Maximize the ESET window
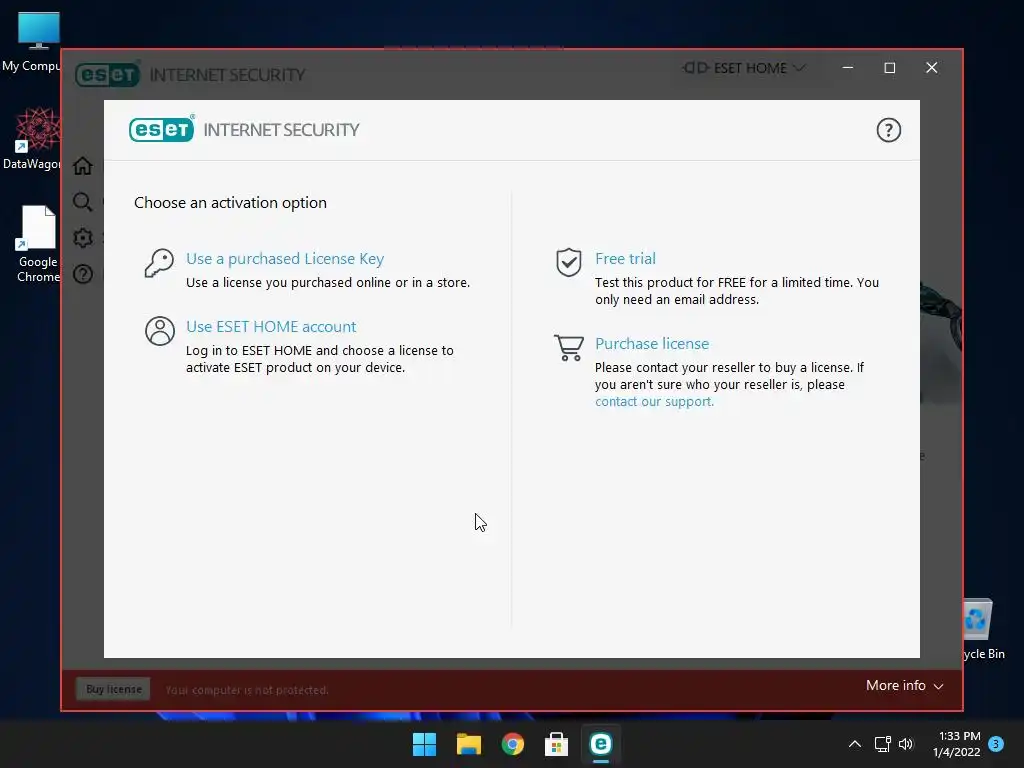 [x=889, y=68]
